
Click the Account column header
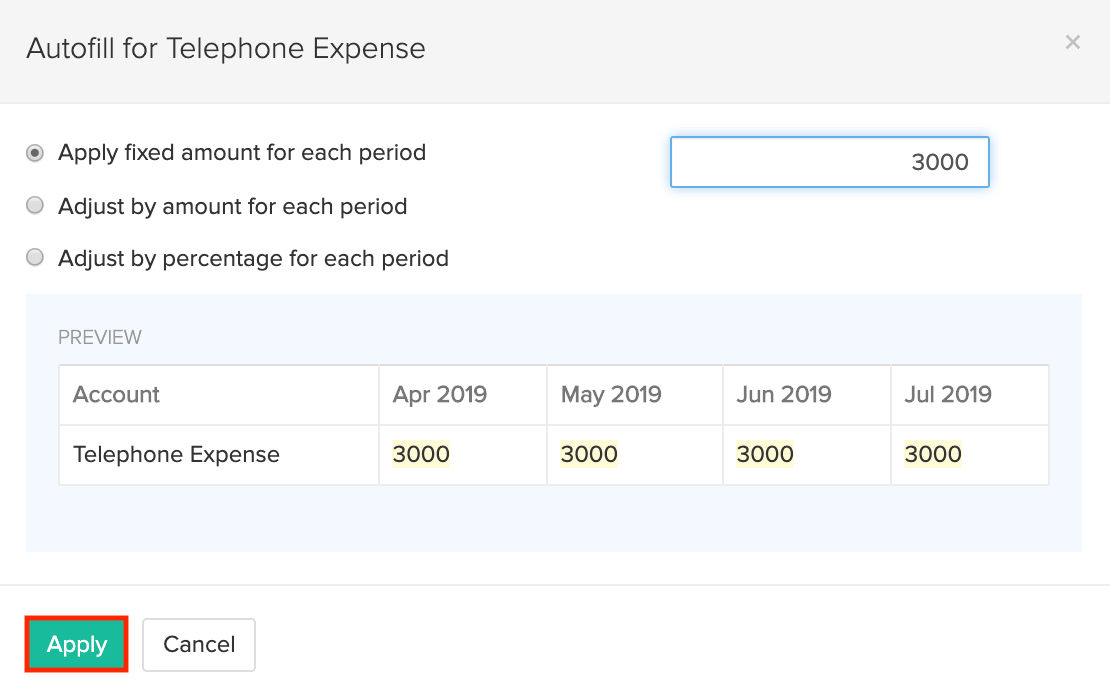[116, 394]
